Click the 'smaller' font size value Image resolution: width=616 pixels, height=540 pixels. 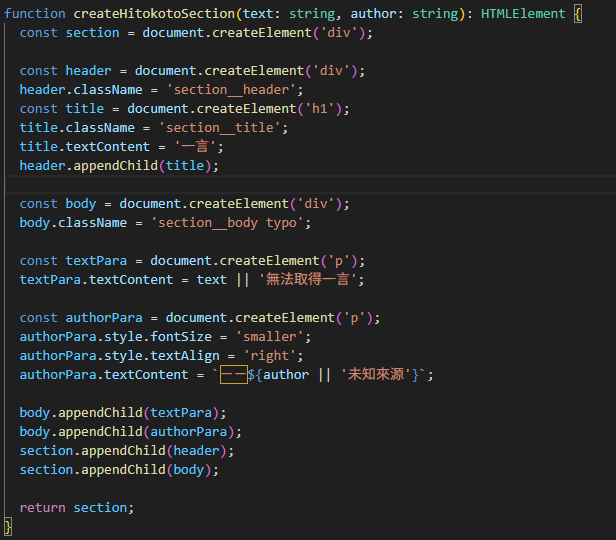(273, 336)
